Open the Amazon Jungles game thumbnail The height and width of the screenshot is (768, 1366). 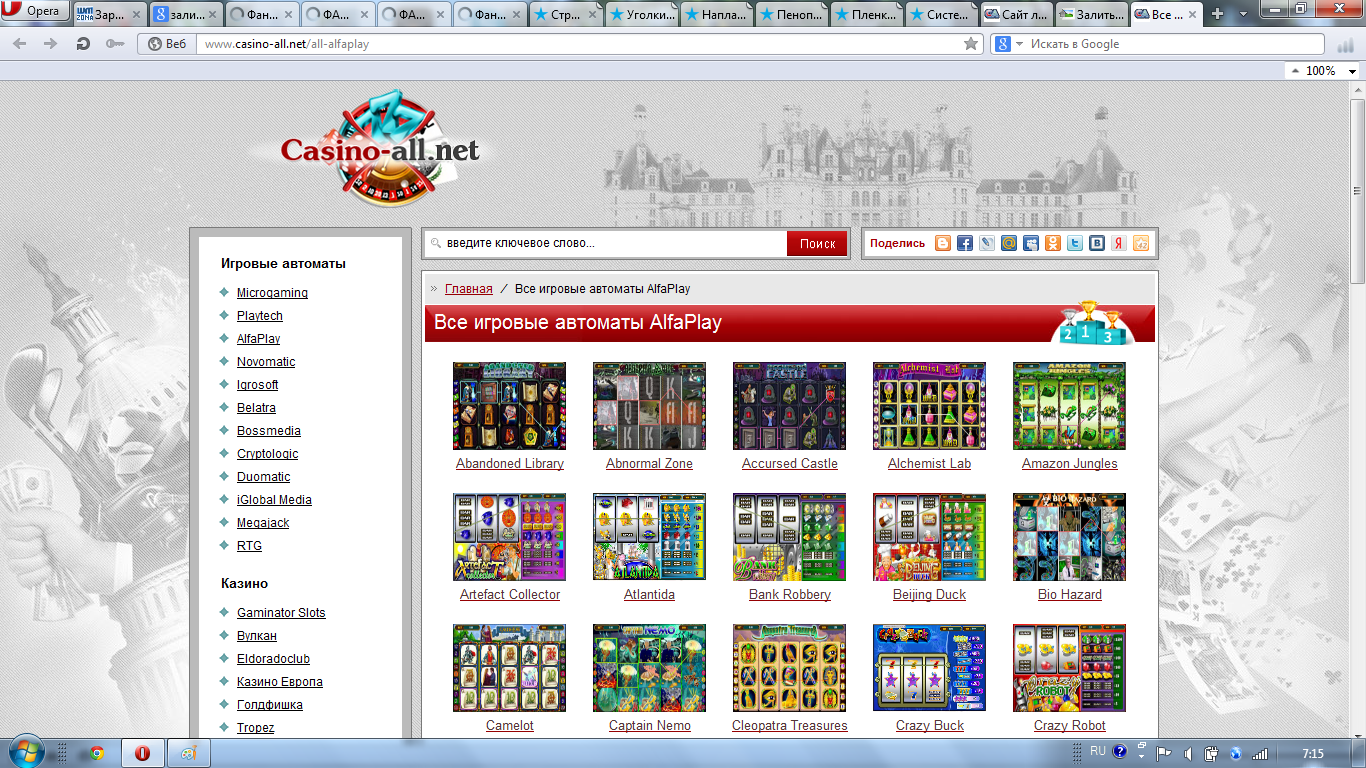click(1069, 406)
